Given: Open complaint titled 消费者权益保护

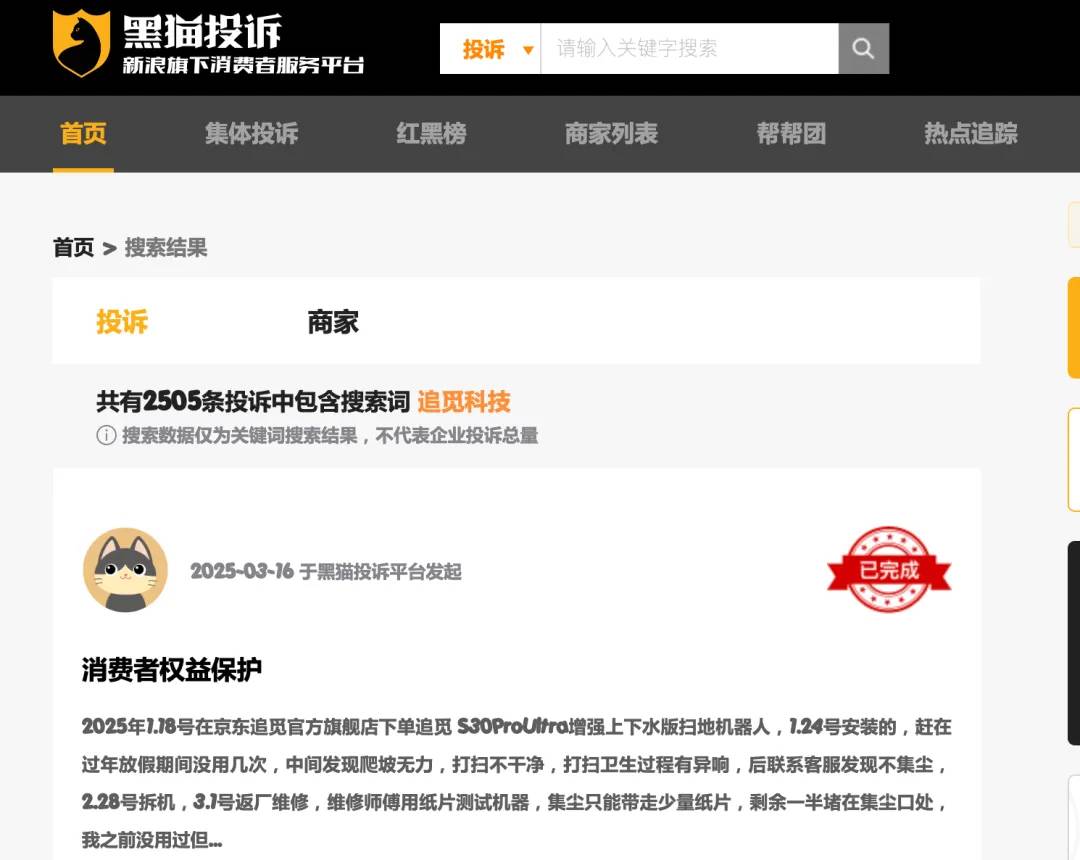Looking at the screenshot, I should pos(172,669).
